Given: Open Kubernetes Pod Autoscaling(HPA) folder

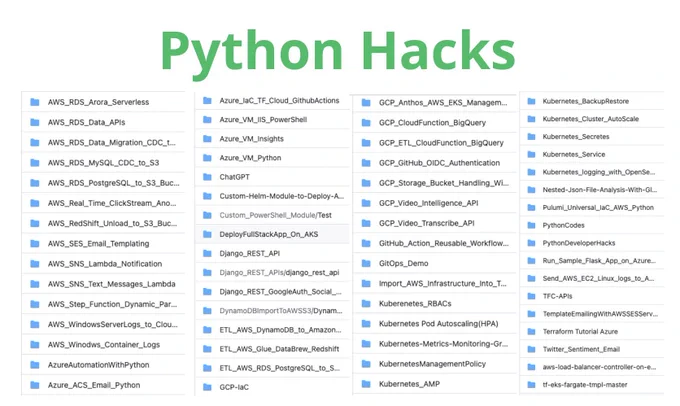Looking at the screenshot, I should coord(438,324).
